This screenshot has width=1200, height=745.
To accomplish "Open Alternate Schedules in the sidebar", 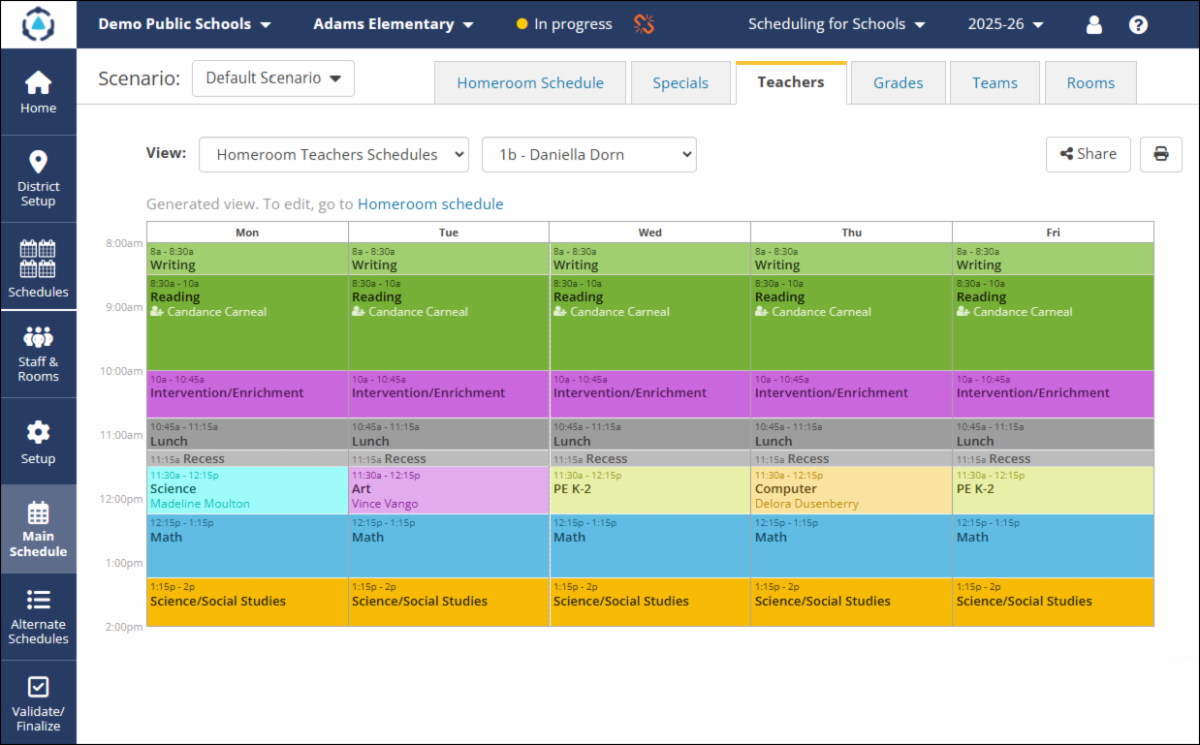I will pyautogui.click(x=38, y=616).
